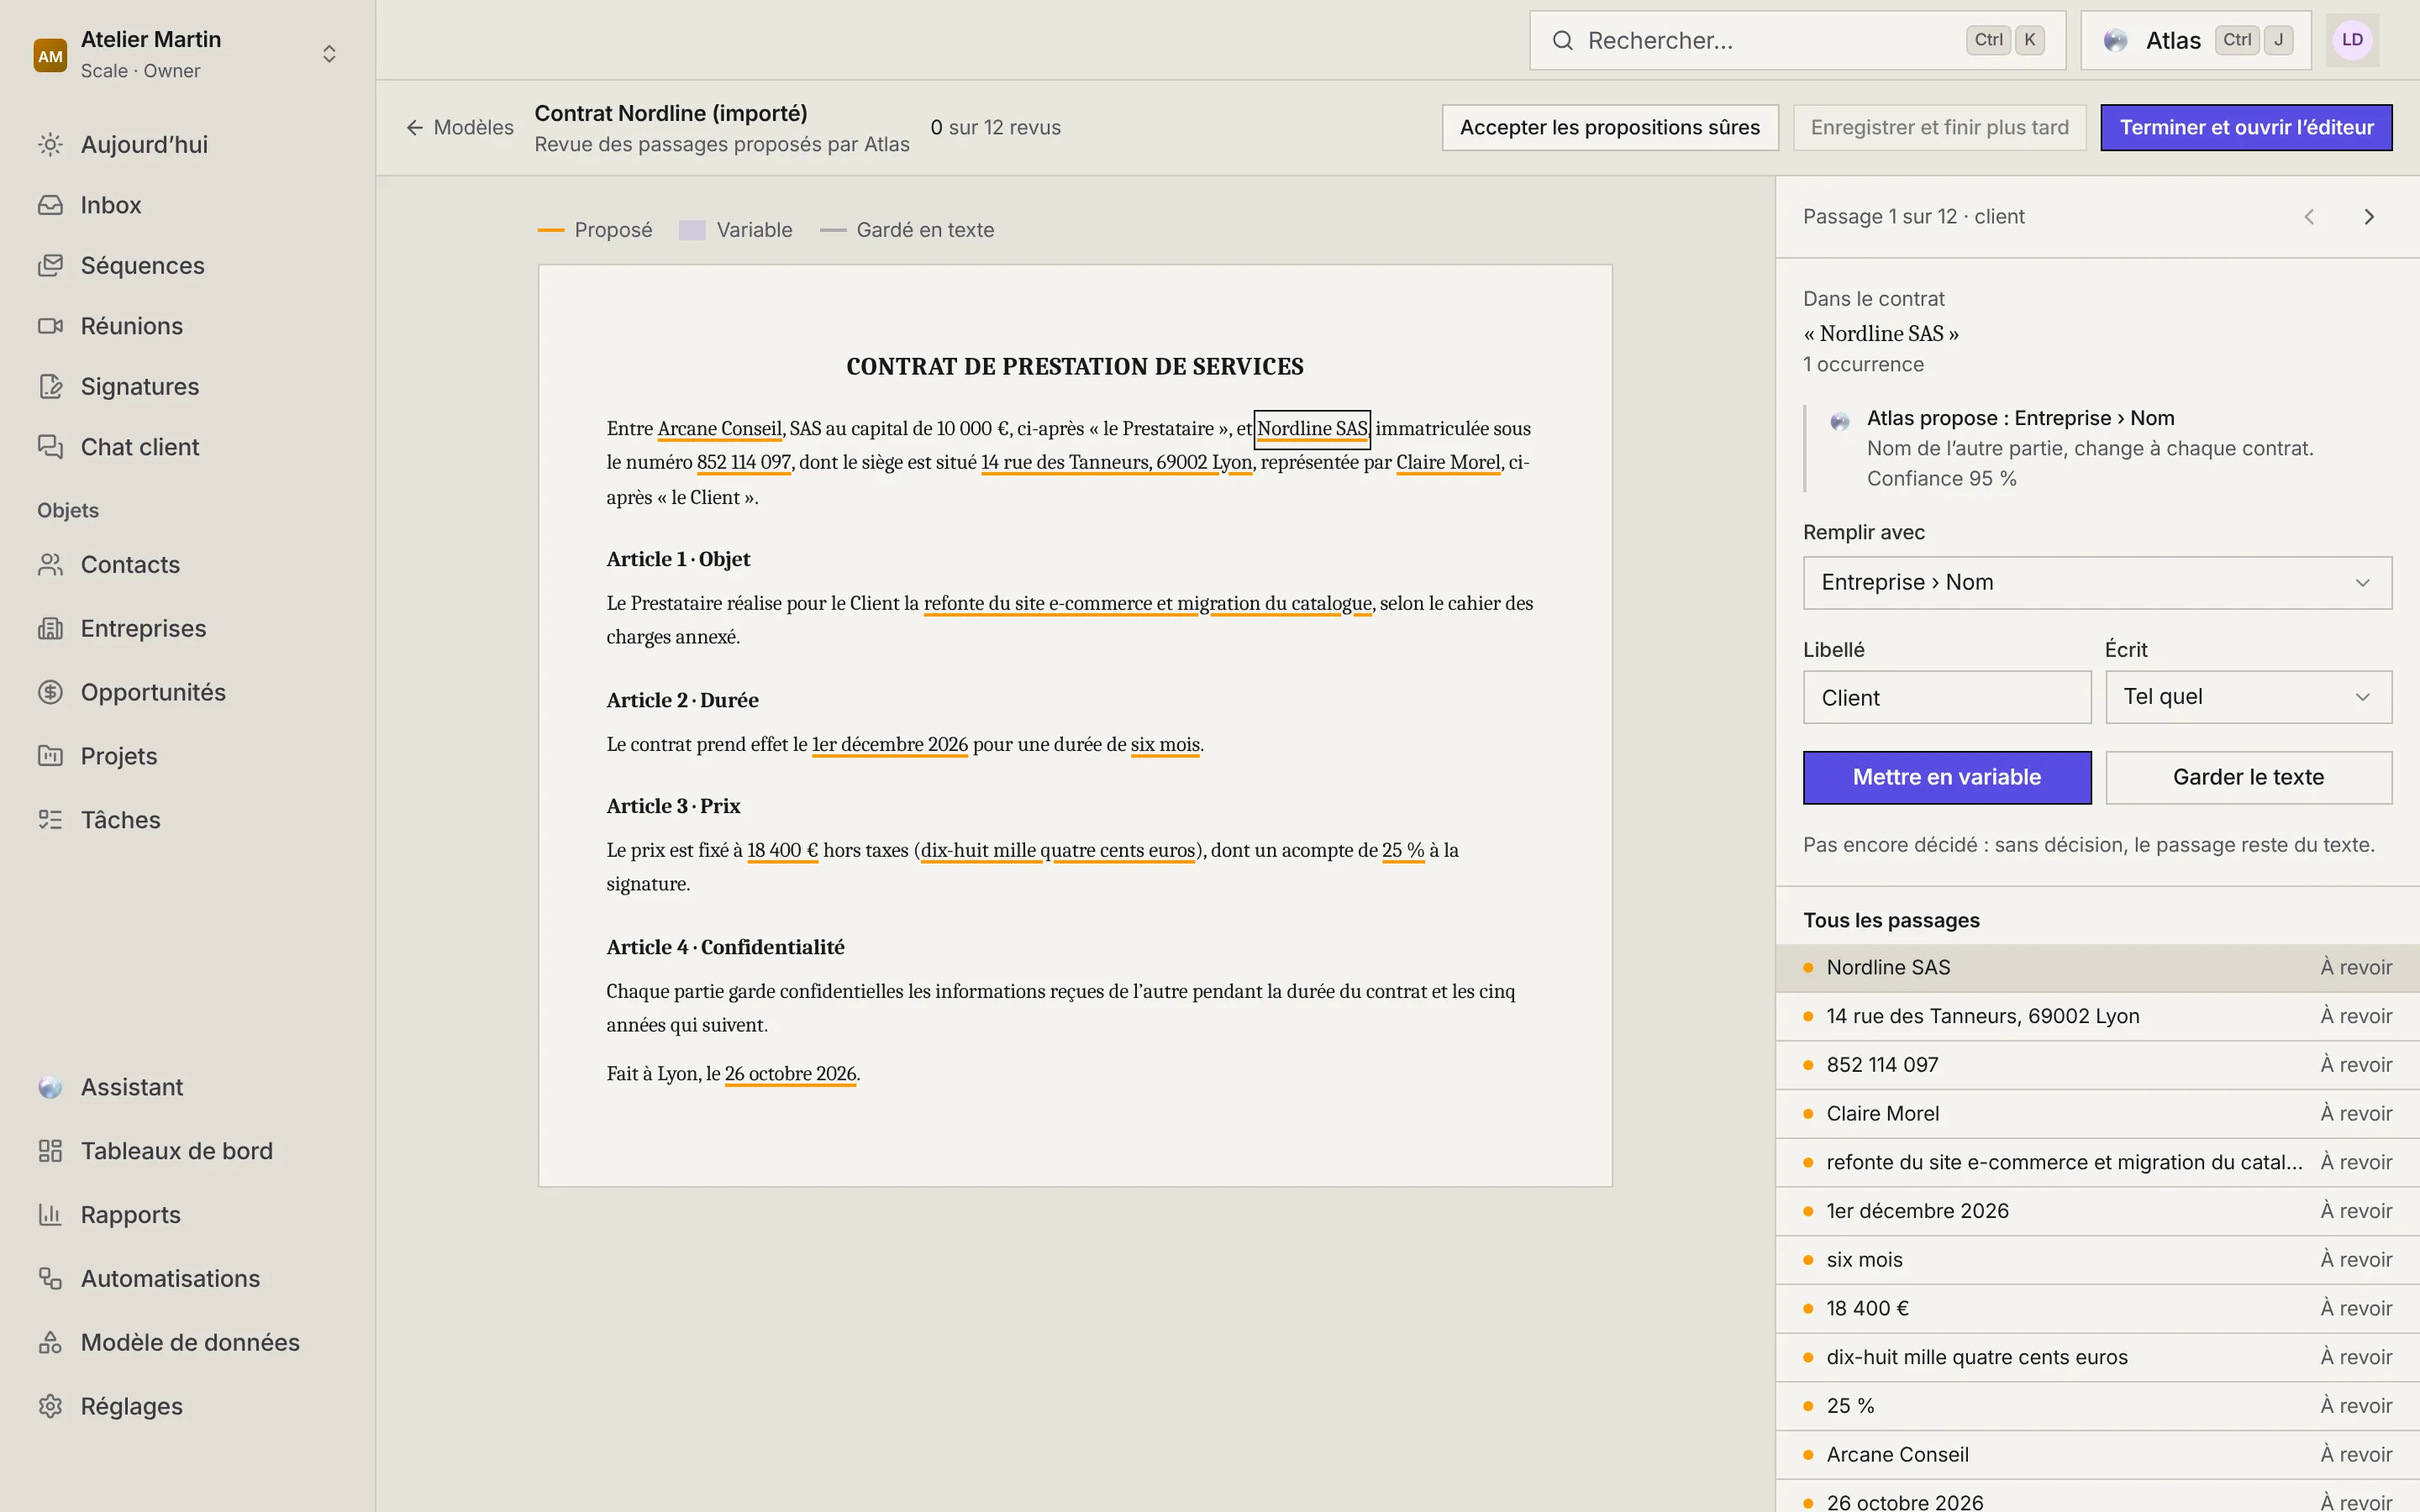Go to the next passage arrow

point(2368,217)
